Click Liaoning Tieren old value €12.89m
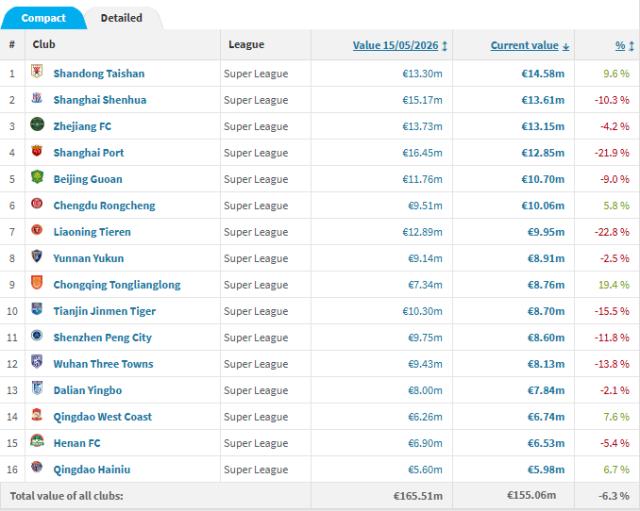 (422, 232)
